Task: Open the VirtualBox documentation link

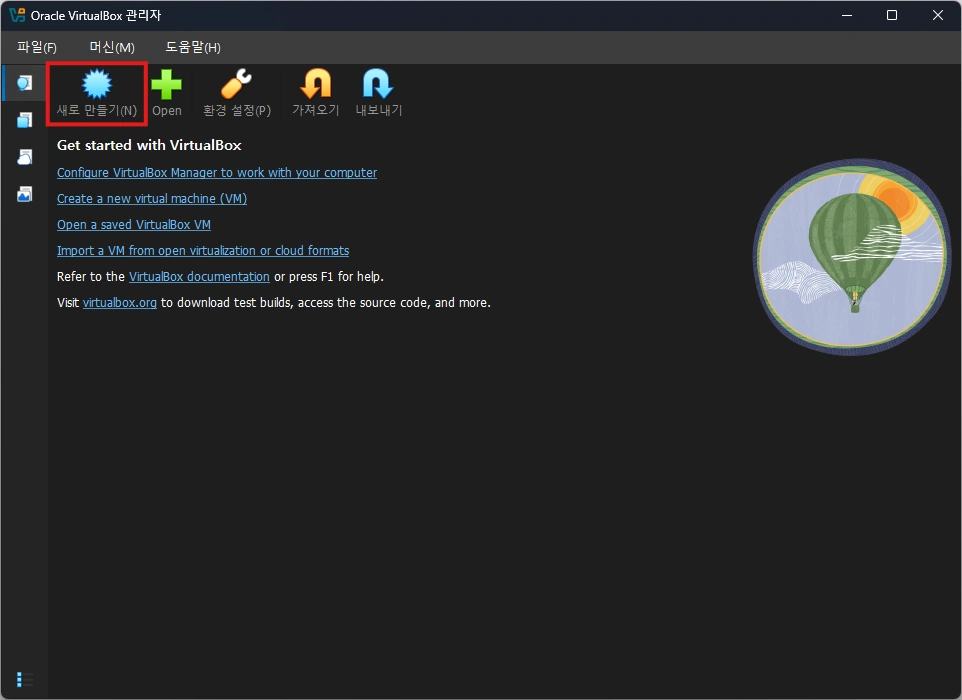Action: (x=199, y=277)
